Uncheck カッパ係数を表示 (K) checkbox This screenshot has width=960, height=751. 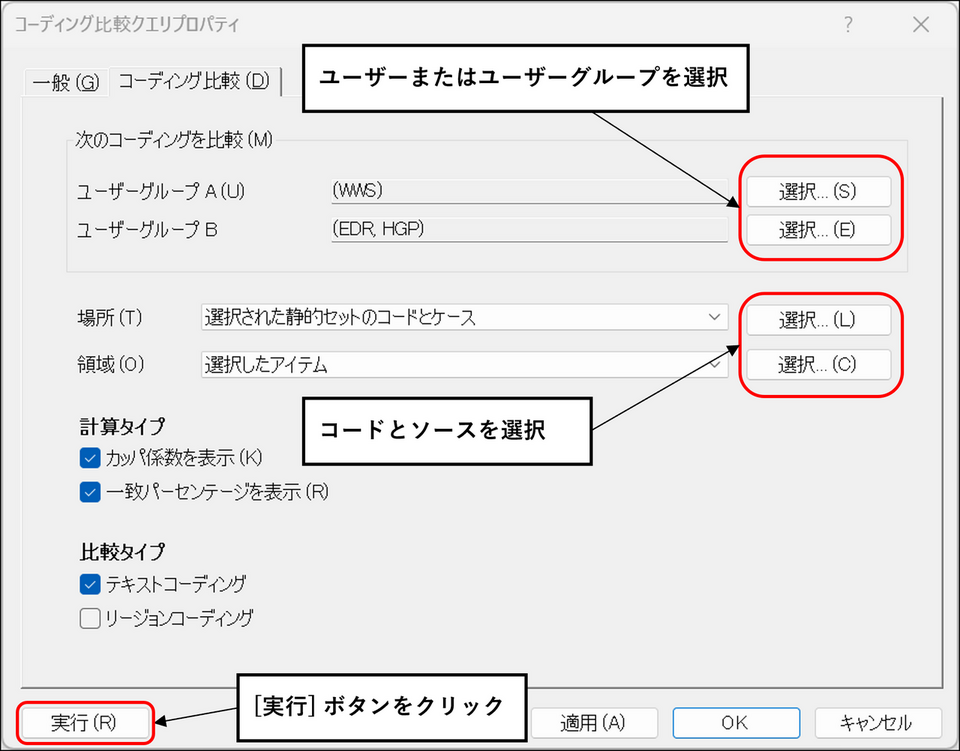[x=90, y=458]
